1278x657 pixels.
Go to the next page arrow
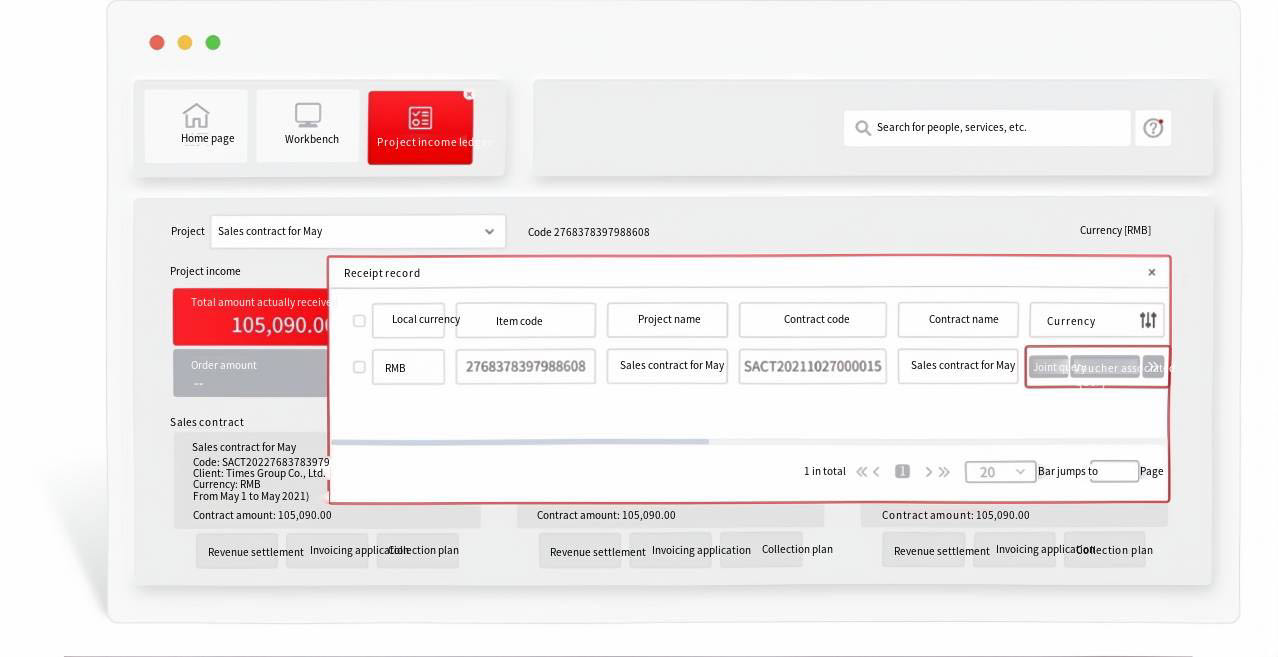point(928,472)
